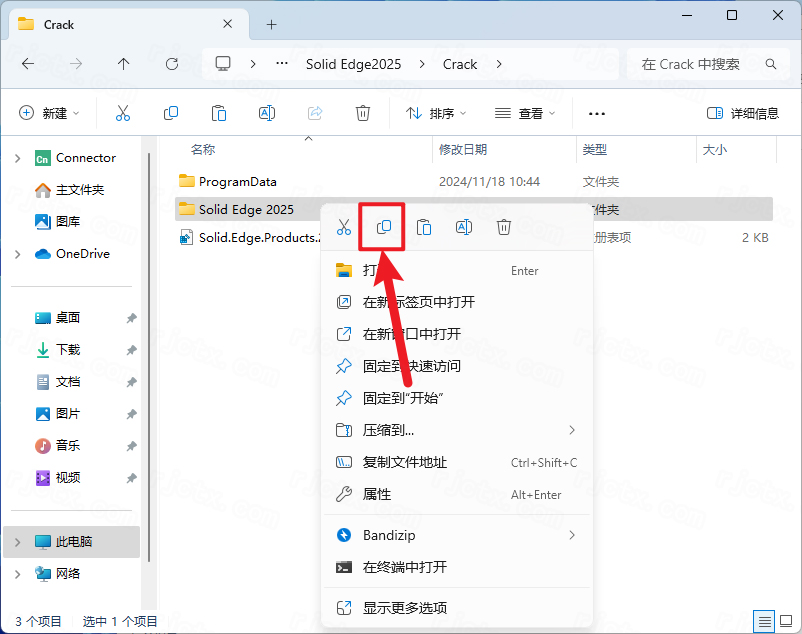
Task: Click the Rename icon in context menu
Action: 464,228
